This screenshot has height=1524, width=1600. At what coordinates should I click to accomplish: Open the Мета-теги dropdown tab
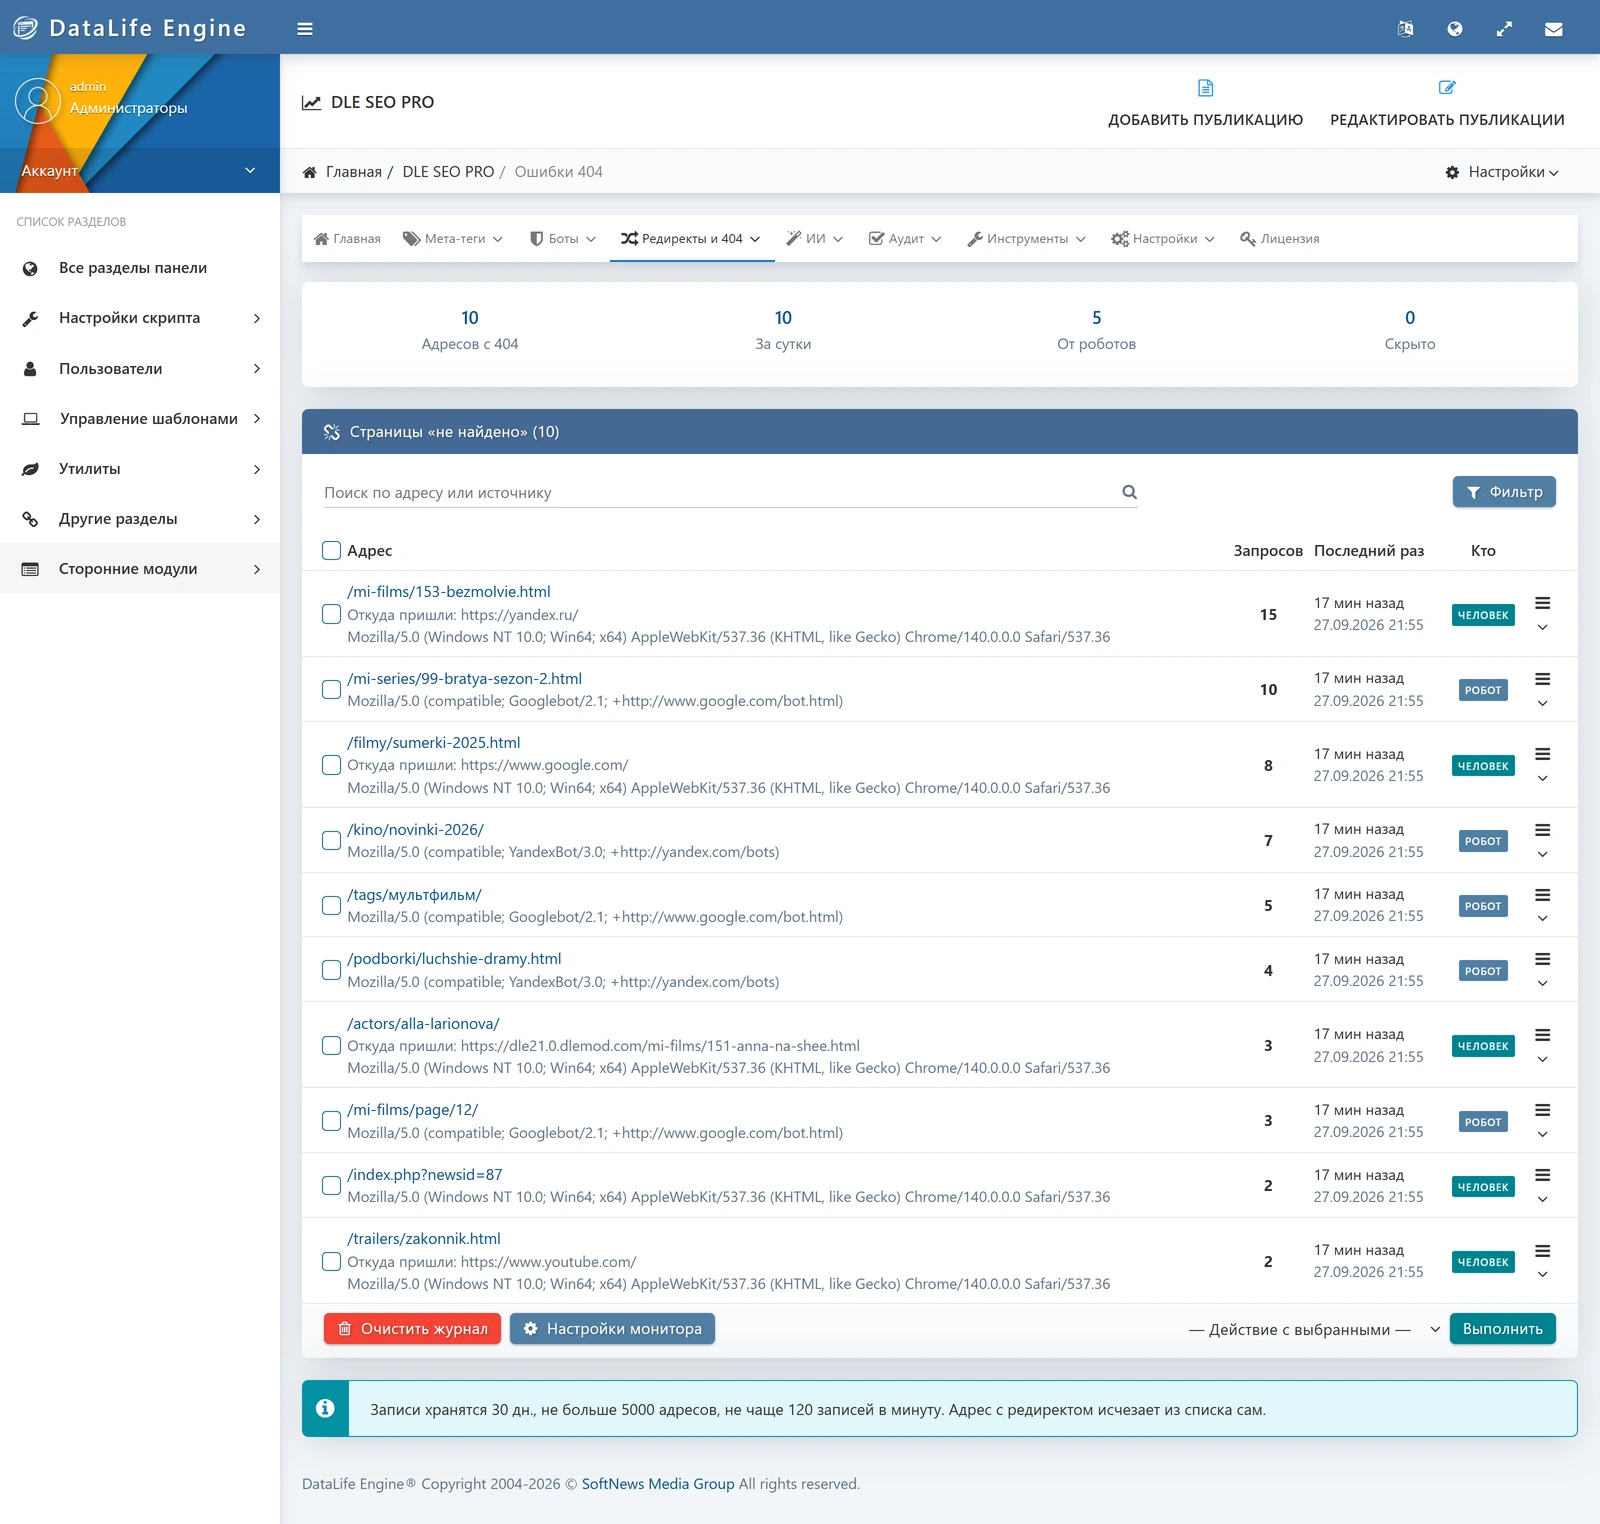click(453, 239)
